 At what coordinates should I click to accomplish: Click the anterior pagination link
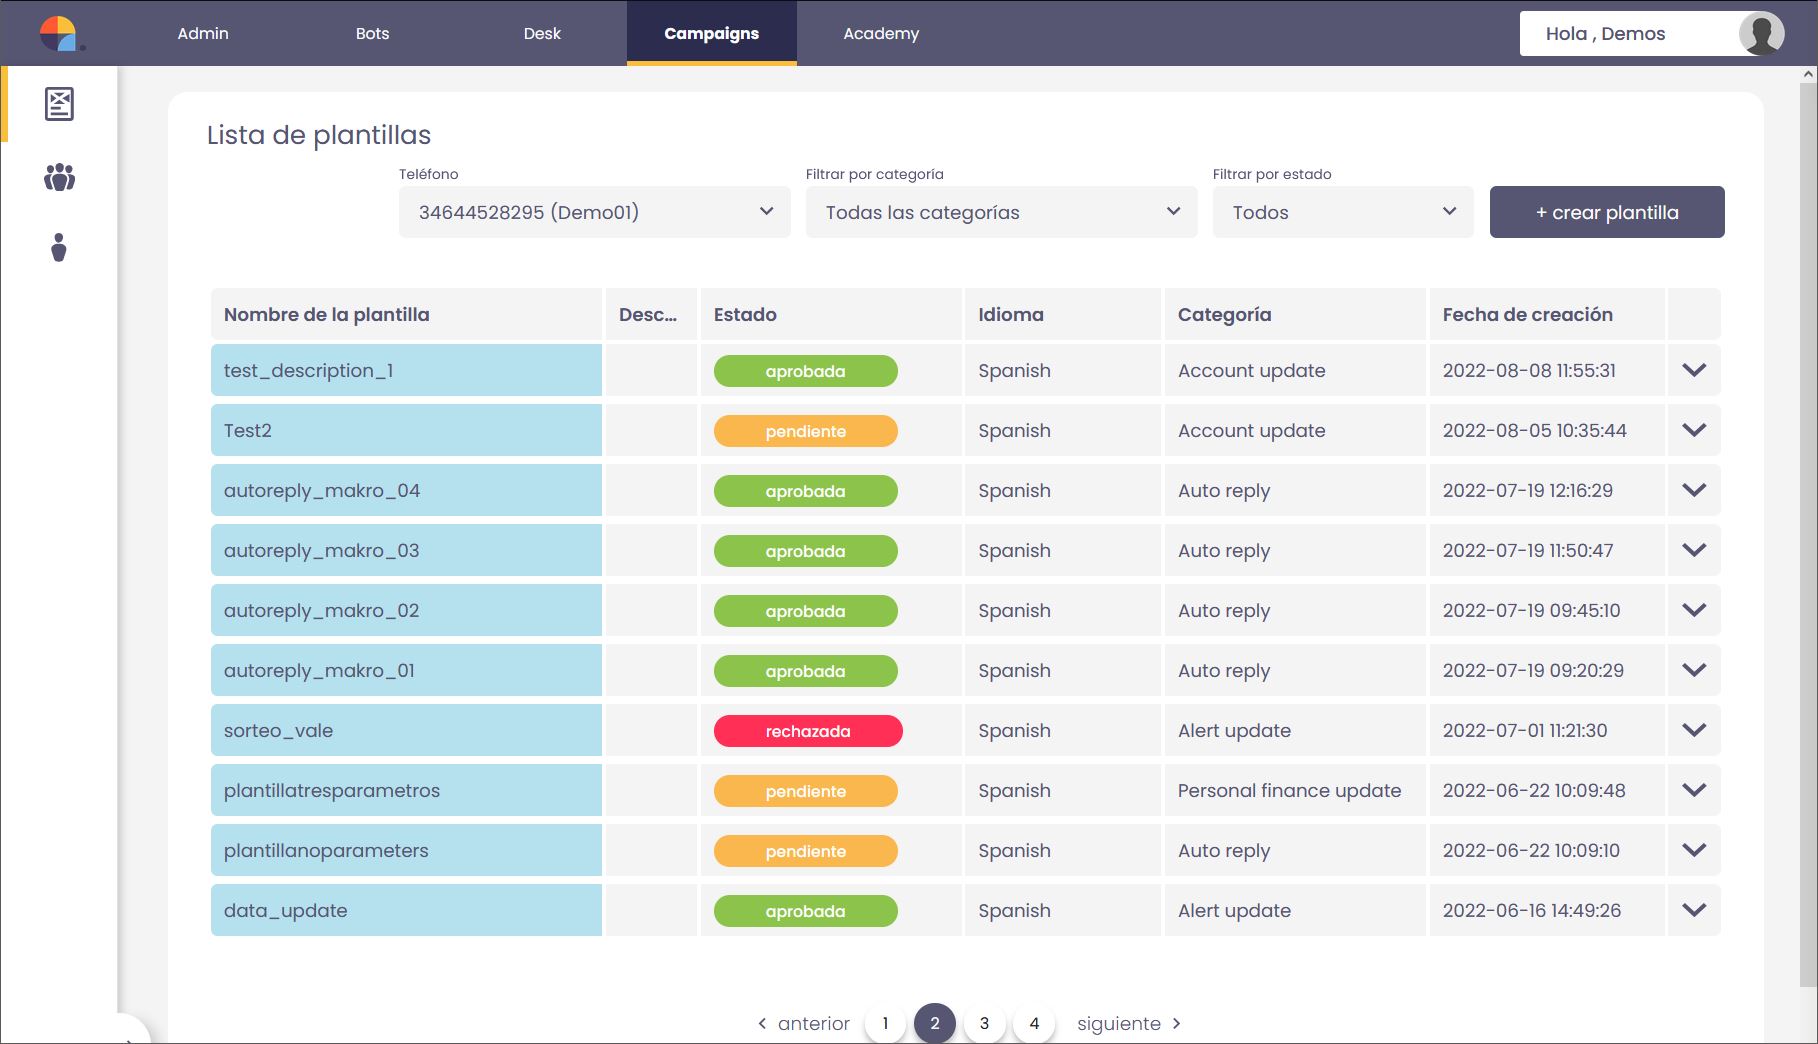tap(804, 1023)
